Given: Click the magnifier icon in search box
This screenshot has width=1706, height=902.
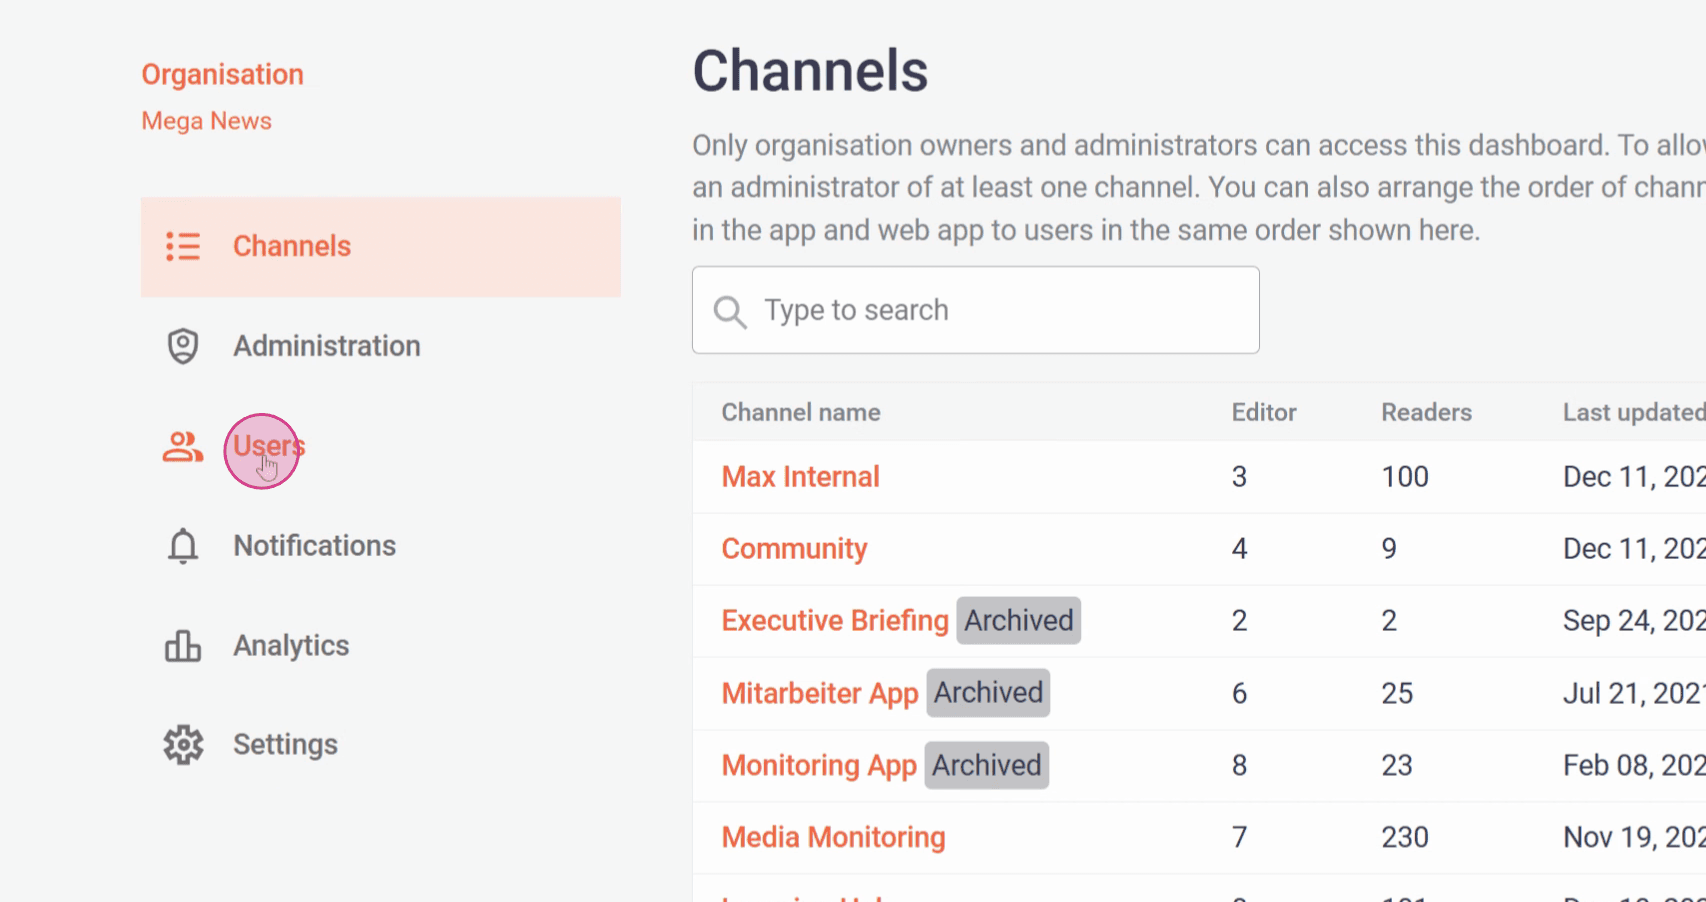Looking at the screenshot, I should coord(730,312).
